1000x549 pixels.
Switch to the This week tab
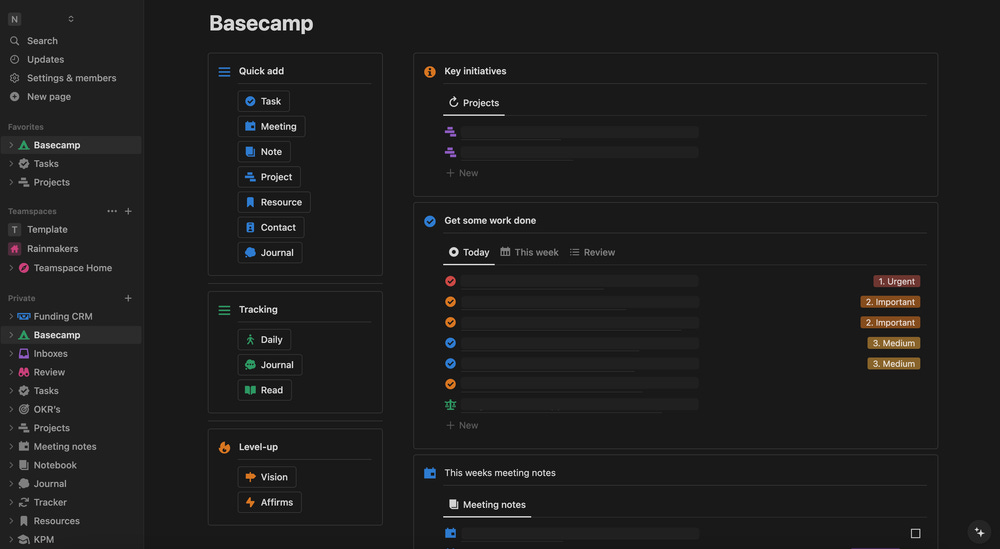pos(529,253)
